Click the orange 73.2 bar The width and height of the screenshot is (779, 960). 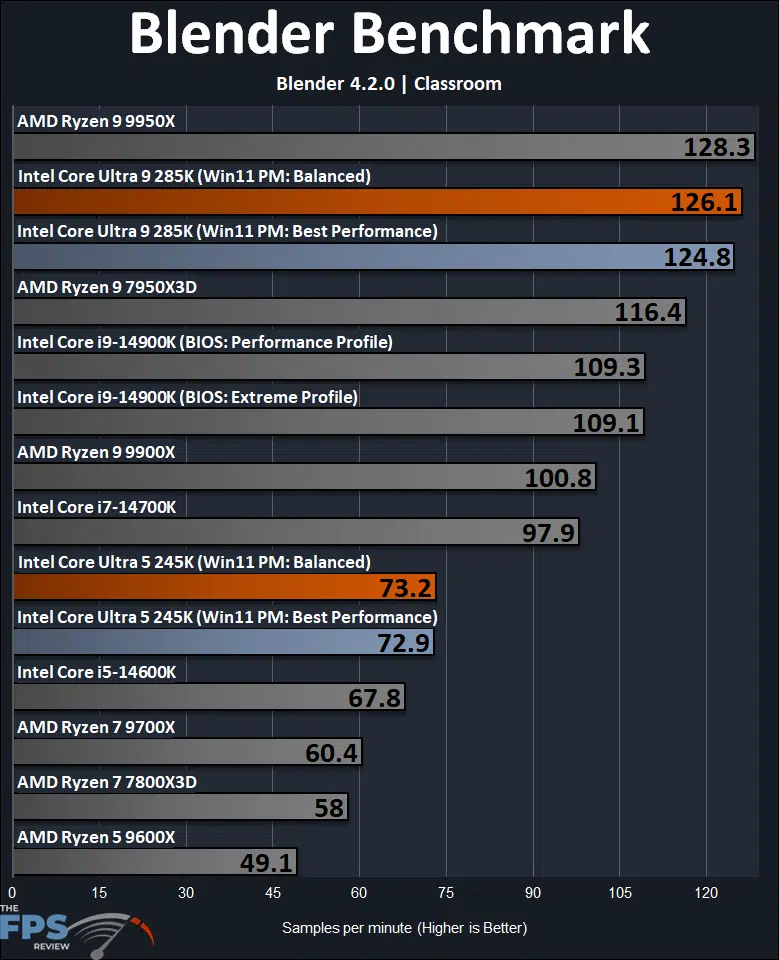coord(225,587)
